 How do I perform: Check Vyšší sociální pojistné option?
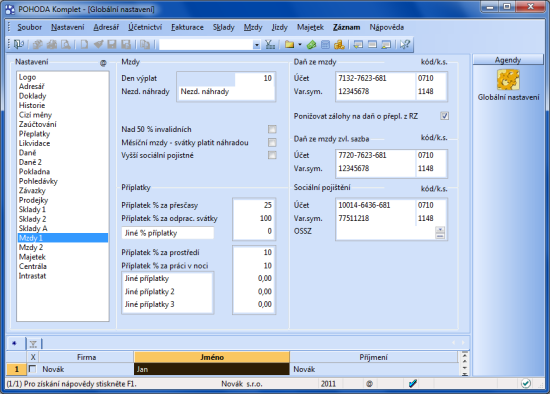click(272, 155)
